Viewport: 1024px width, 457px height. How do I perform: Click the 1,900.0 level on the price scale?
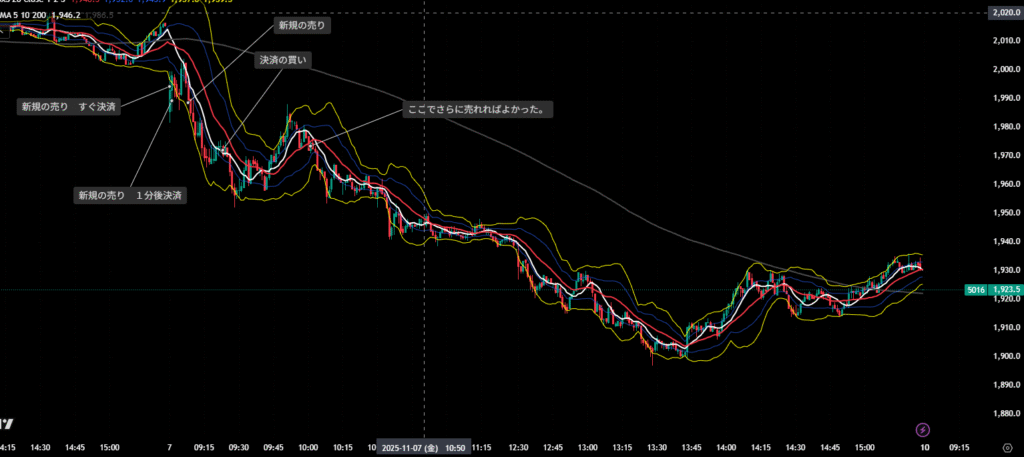coord(1004,357)
